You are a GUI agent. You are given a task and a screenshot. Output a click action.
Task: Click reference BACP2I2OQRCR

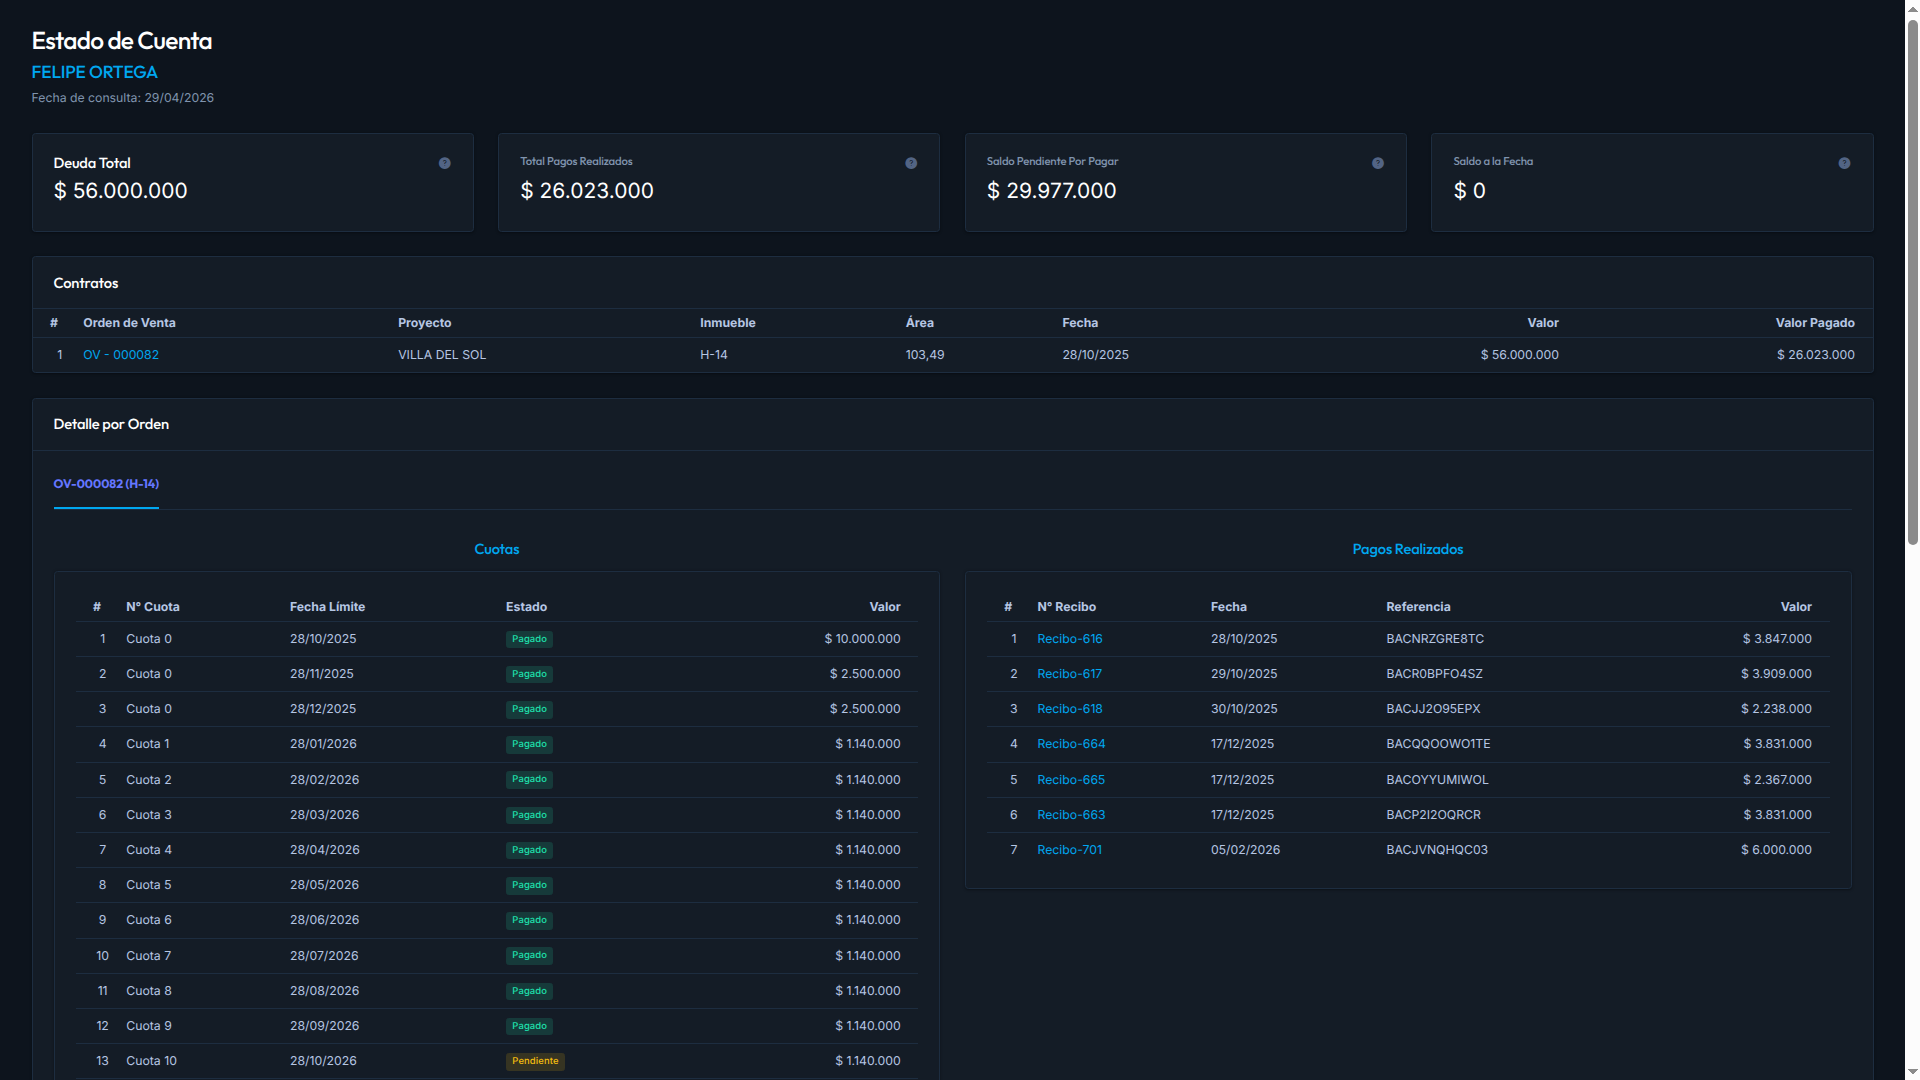coord(1433,815)
